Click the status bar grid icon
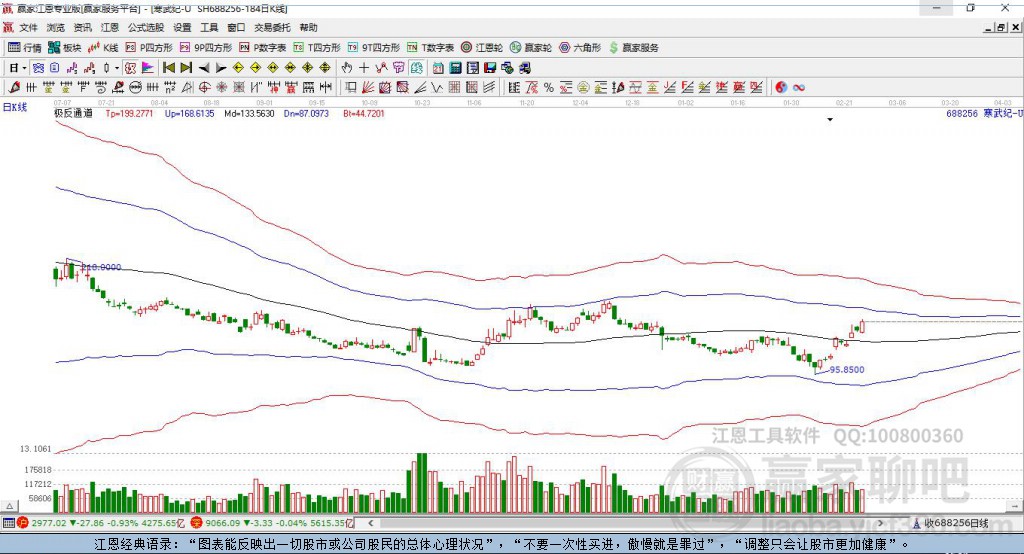 8,523
